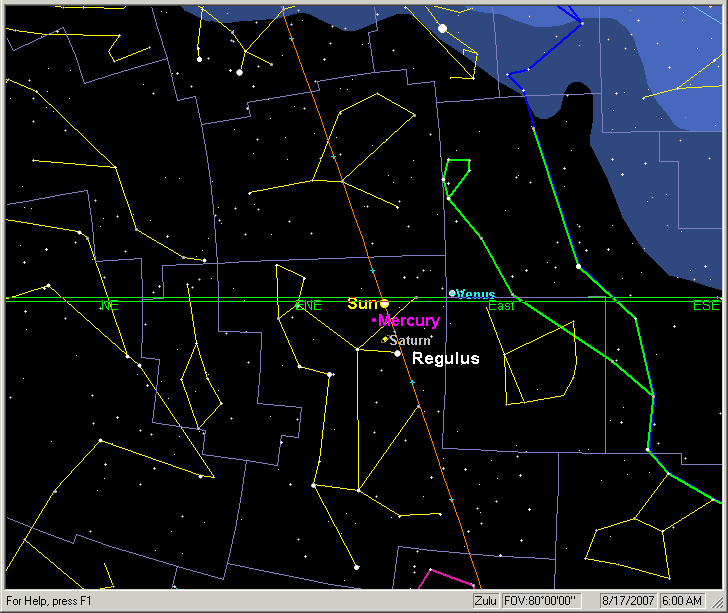Click the Zulu time zone indicator
Image resolution: width=728 pixels, height=613 pixels.
[485, 601]
